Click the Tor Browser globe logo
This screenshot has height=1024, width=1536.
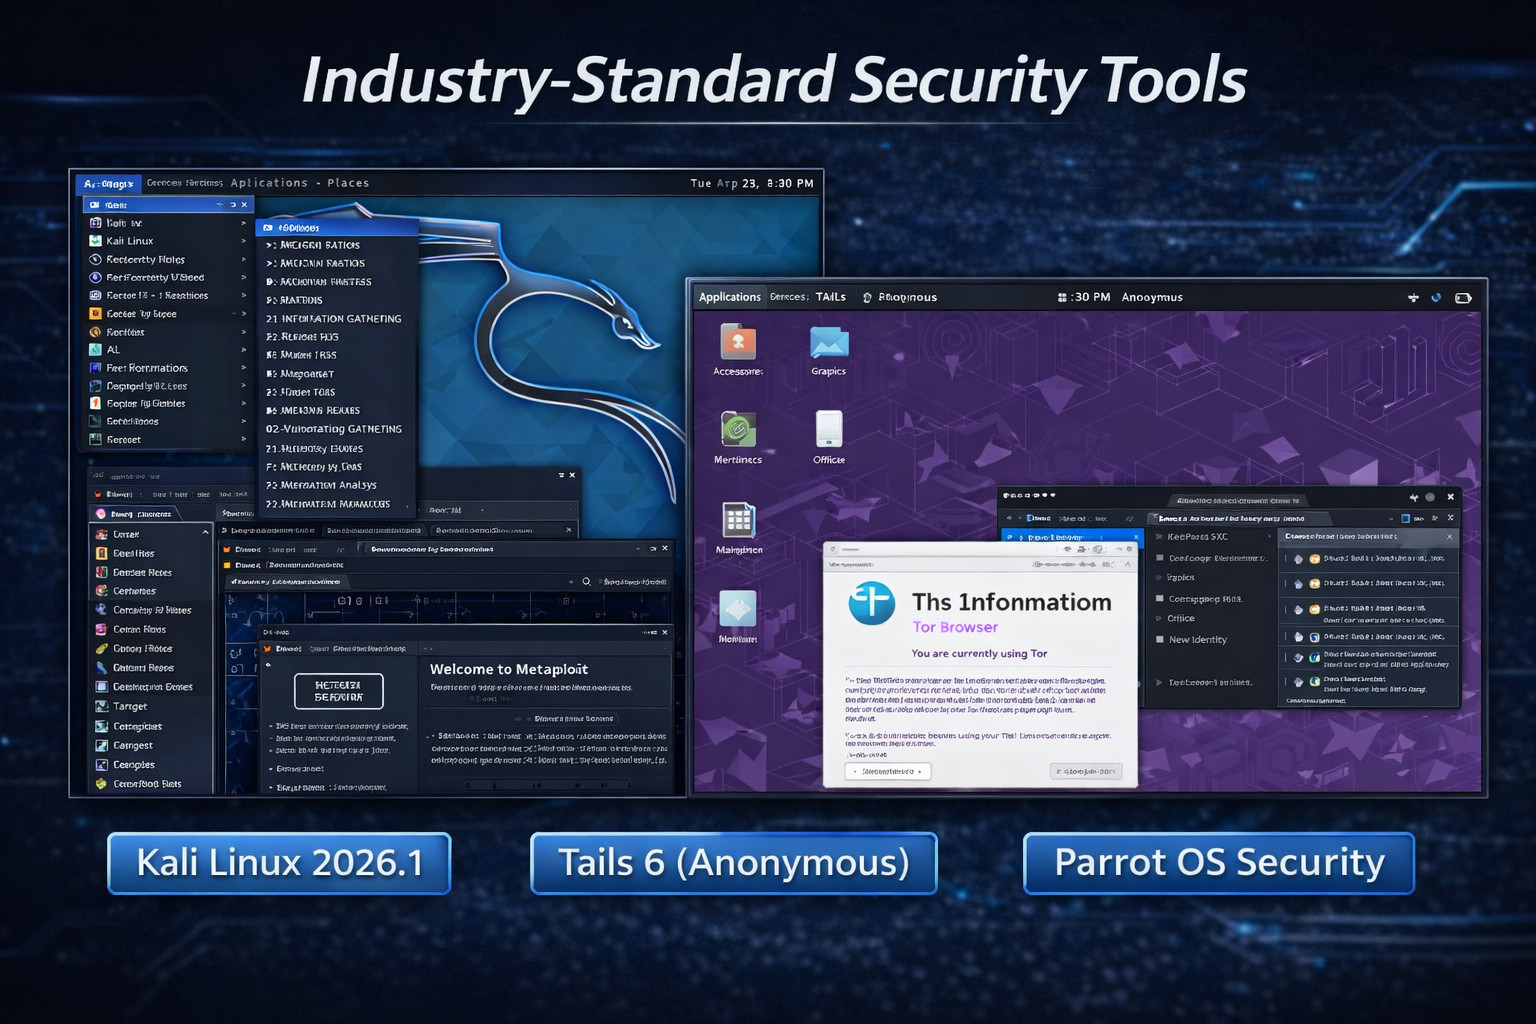[872, 602]
